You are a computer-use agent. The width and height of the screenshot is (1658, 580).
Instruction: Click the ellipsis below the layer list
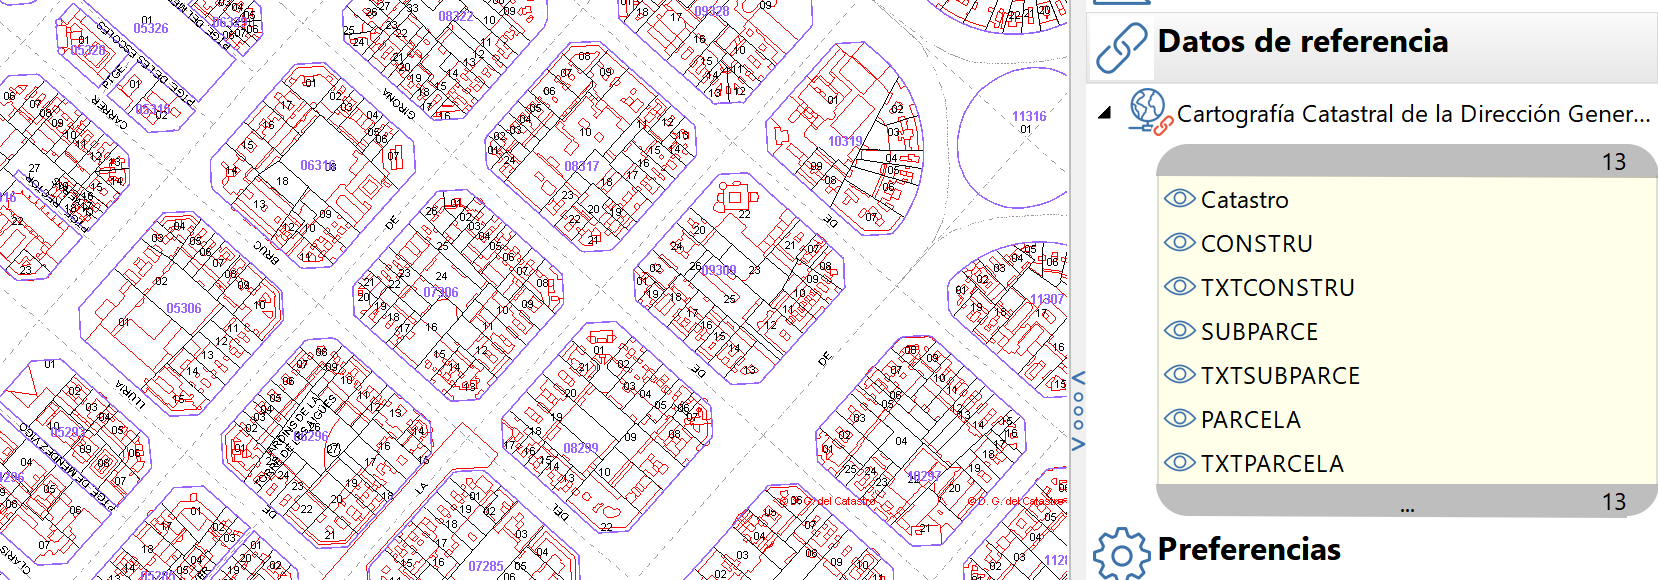(1407, 507)
